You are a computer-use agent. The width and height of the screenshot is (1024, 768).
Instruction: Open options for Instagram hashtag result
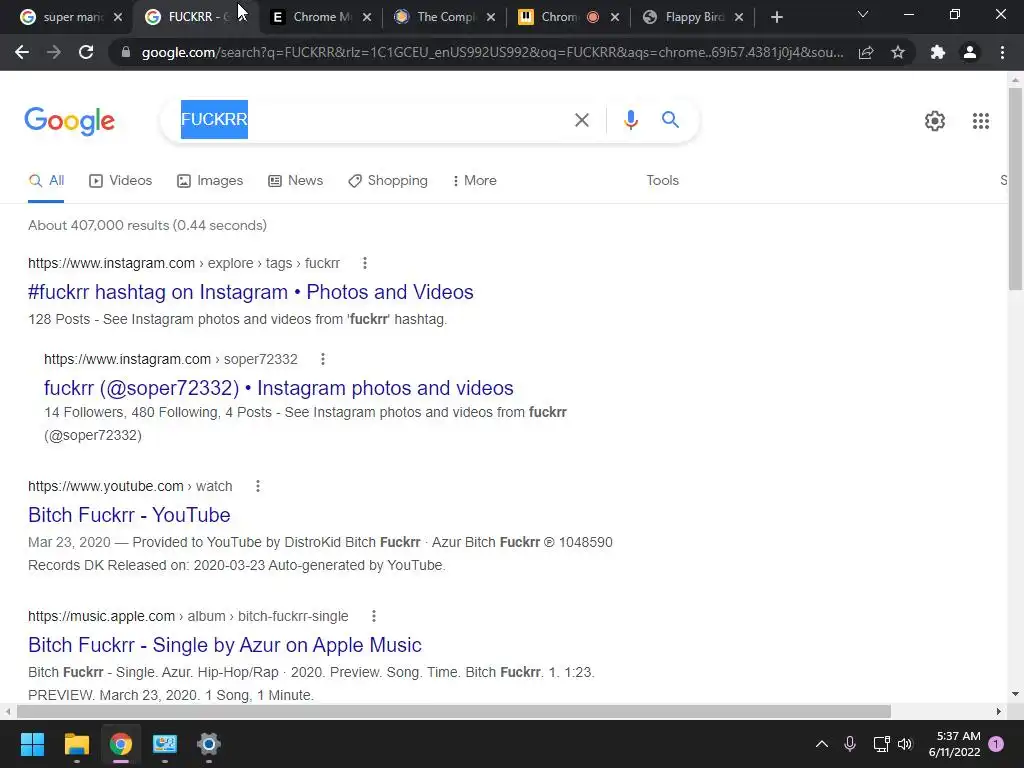point(364,263)
